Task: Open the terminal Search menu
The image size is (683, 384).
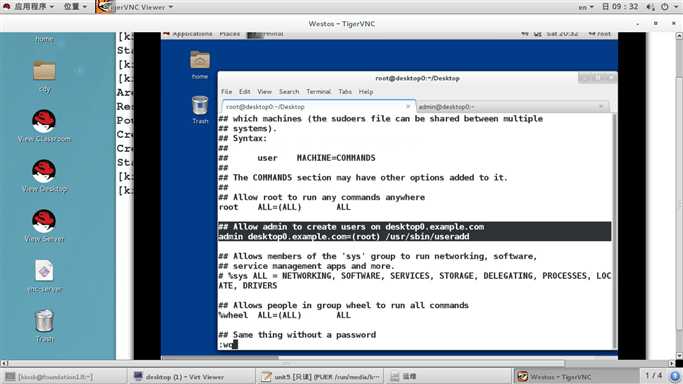Action: pos(289,91)
